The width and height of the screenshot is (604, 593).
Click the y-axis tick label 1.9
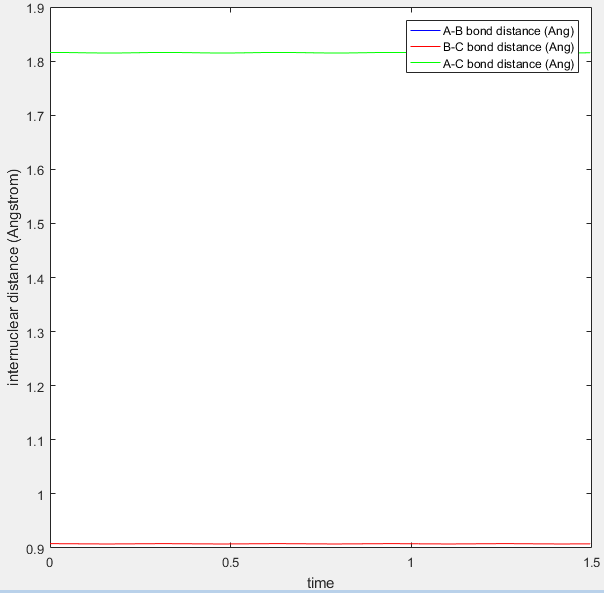click(35, 8)
